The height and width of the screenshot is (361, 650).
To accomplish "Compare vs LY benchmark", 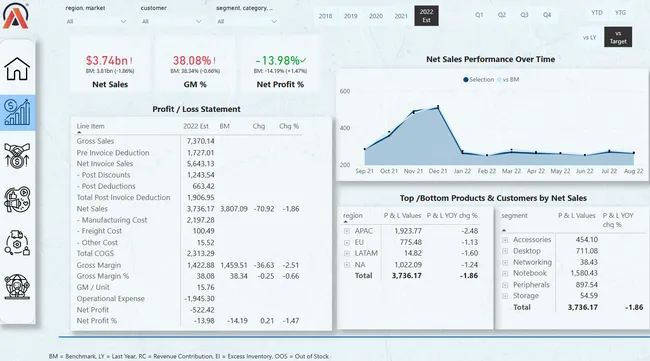I will pyautogui.click(x=589, y=37).
